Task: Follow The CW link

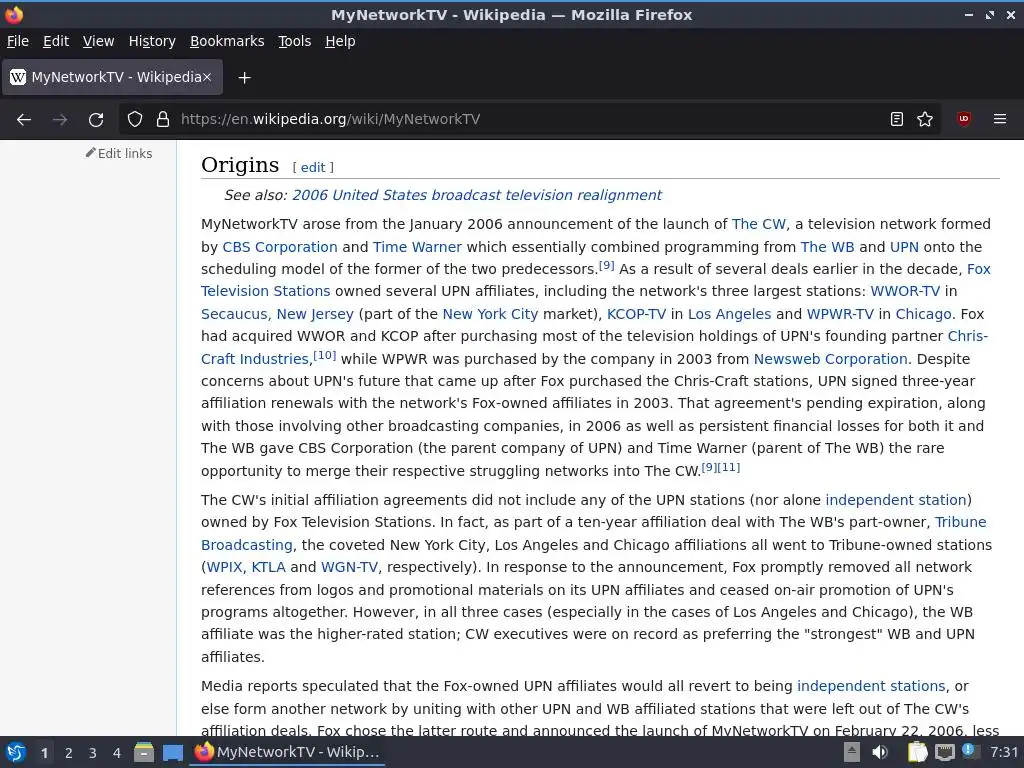Action: [x=759, y=224]
